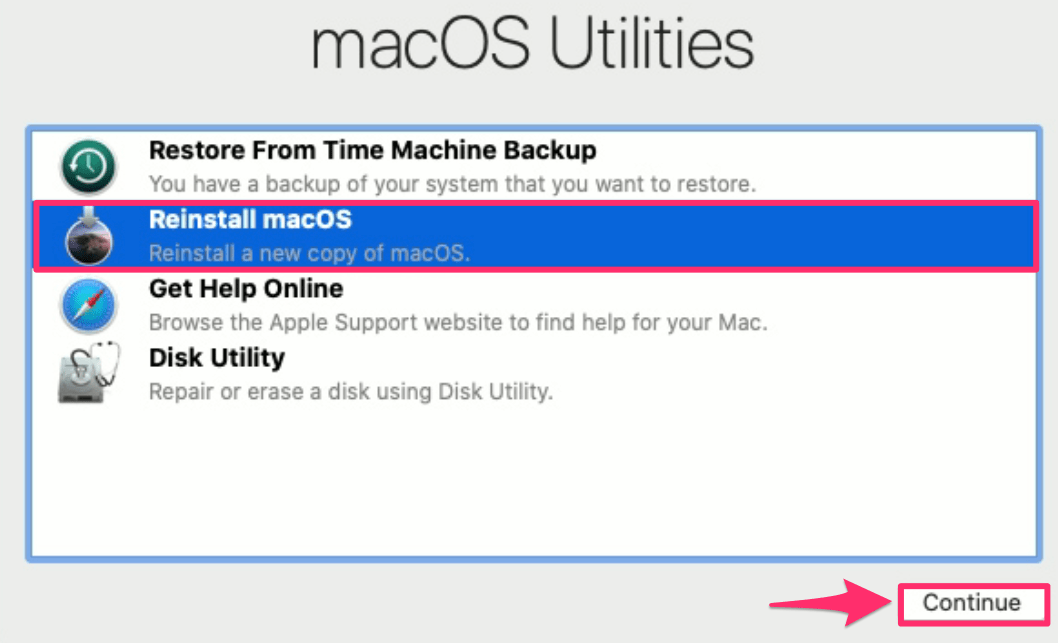The image size is (1058, 643).
Task: Click the pink arrow pointing to Continue
Action: tap(831, 603)
